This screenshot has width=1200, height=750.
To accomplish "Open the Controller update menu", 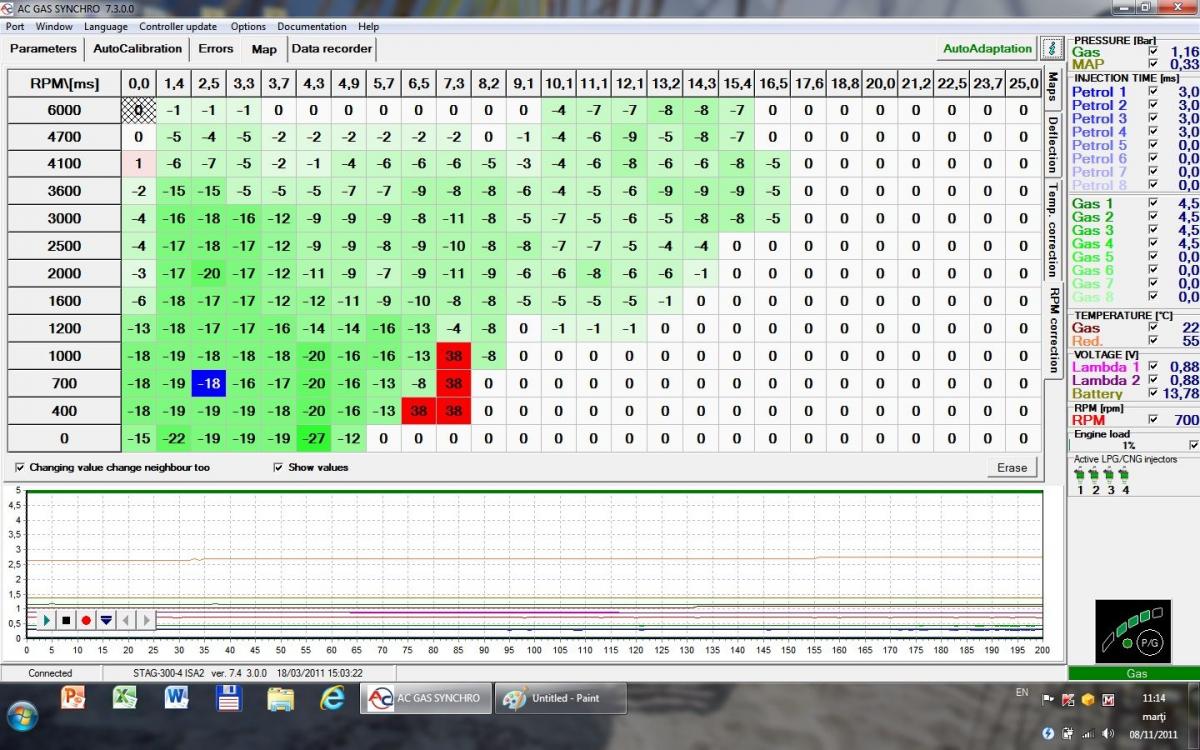I will click(178, 26).
